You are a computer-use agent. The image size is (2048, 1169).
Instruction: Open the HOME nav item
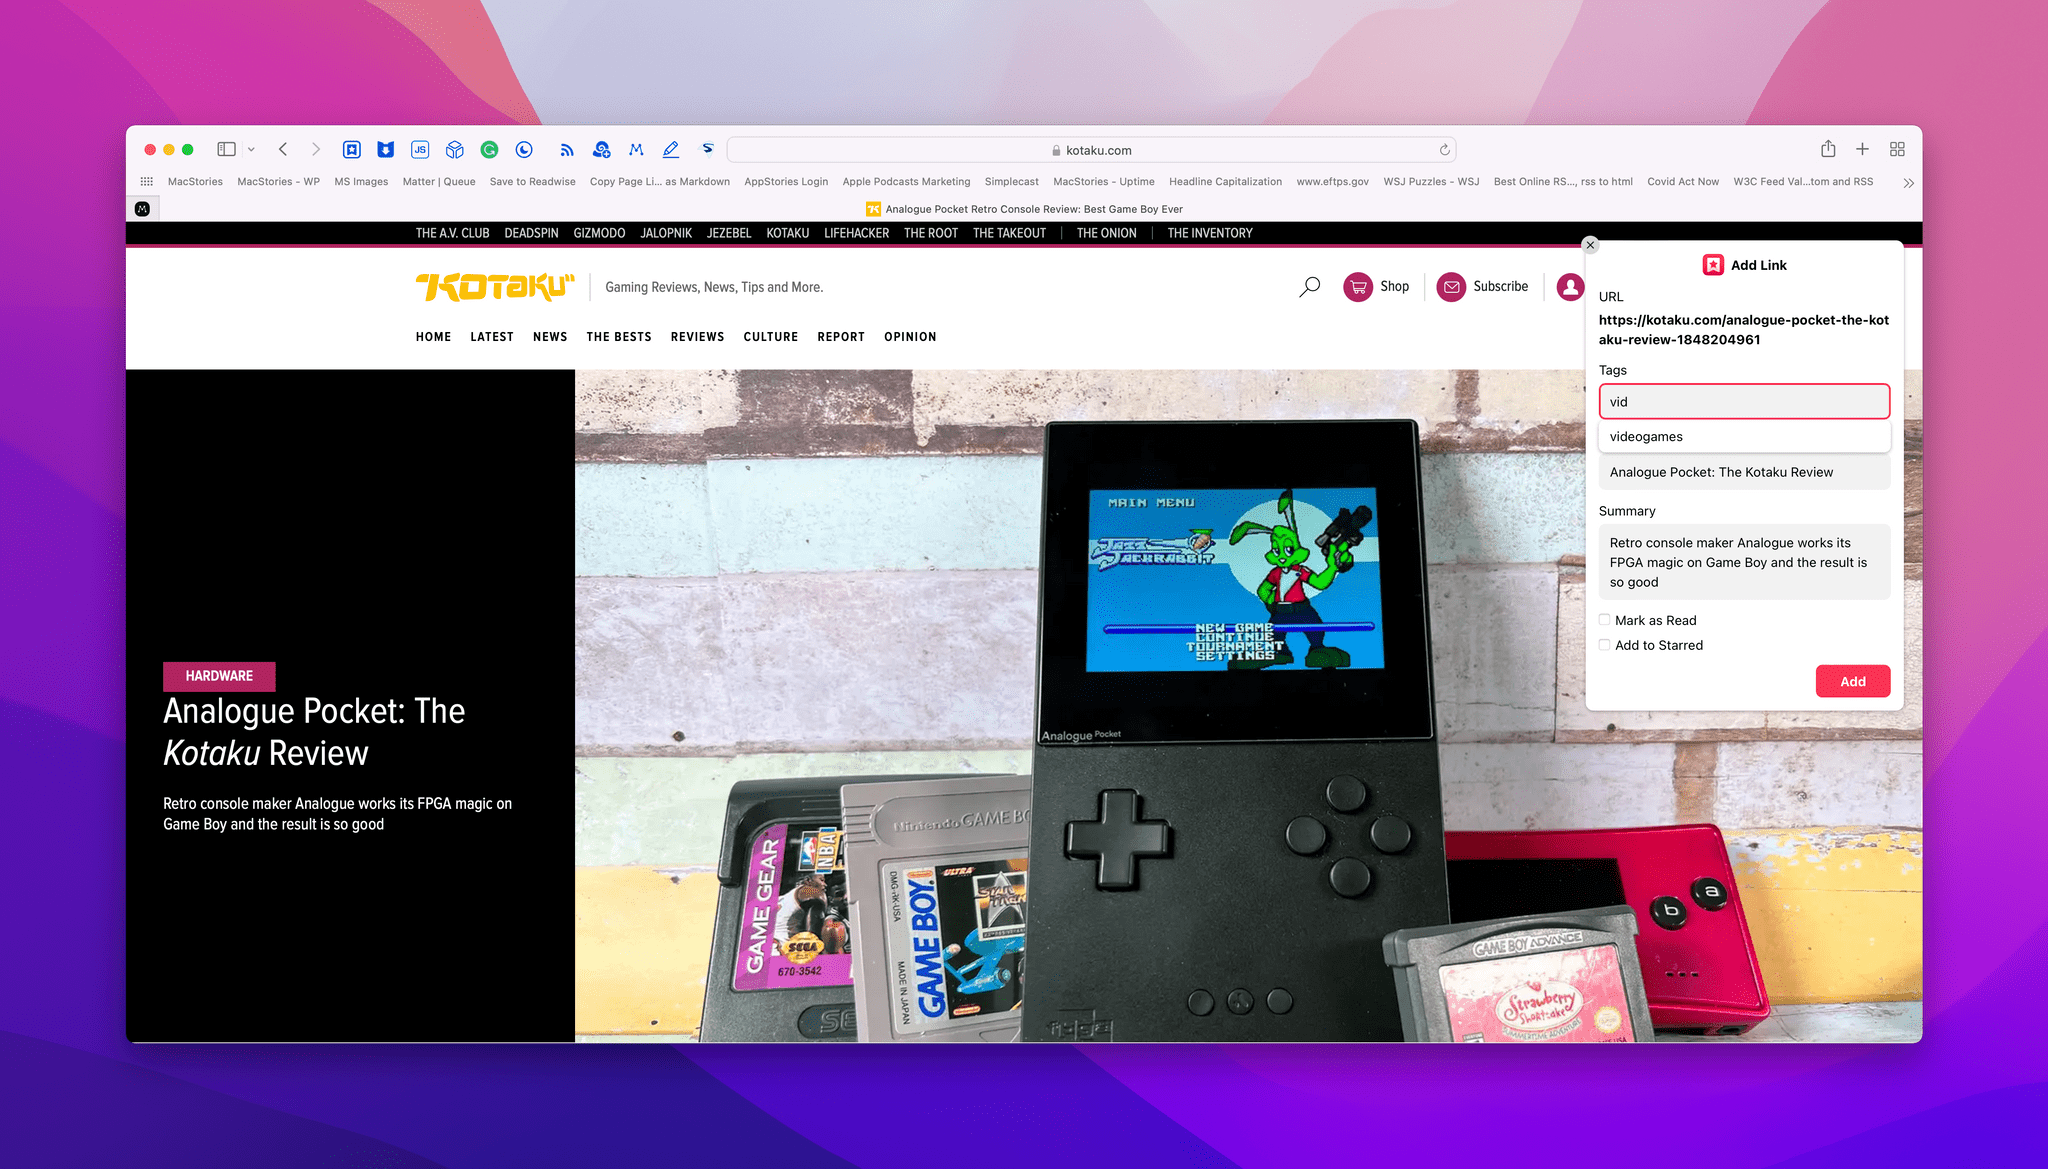(433, 337)
